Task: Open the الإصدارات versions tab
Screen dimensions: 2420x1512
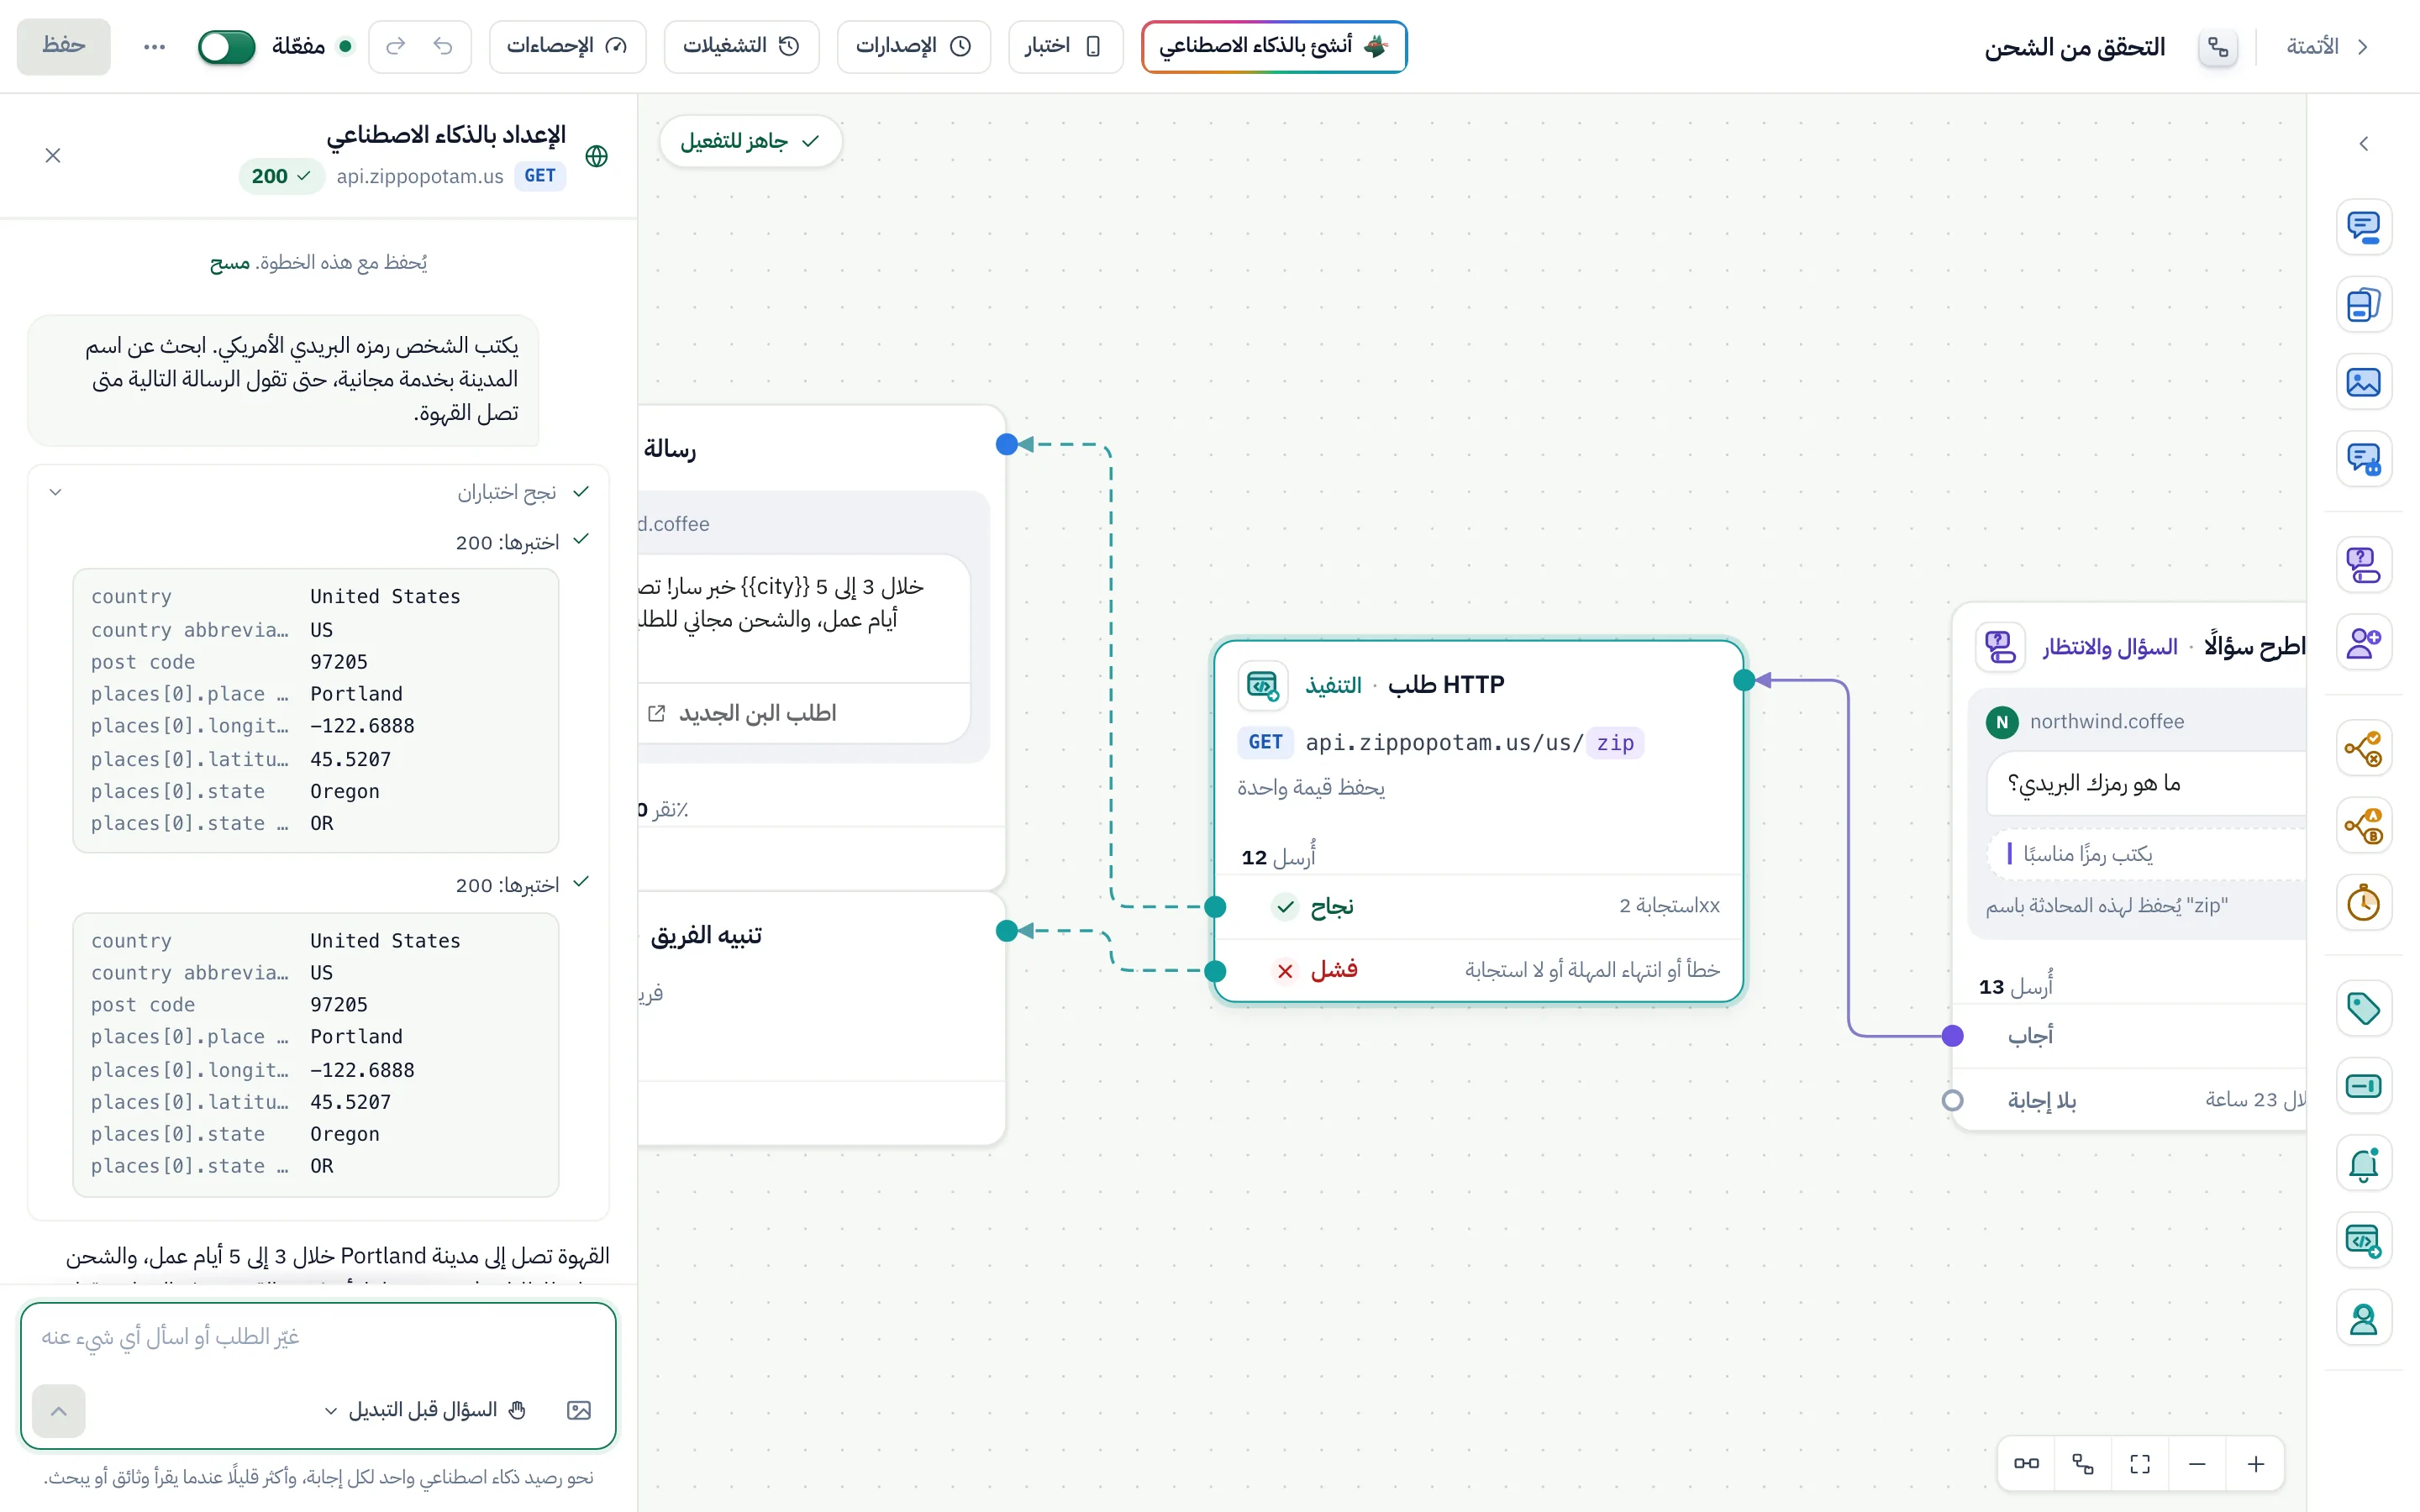Action: [x=913, y=47]
